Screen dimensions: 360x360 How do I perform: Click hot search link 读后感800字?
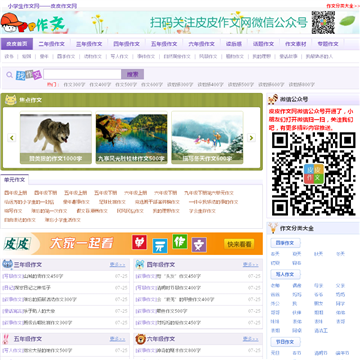(302, 85)
